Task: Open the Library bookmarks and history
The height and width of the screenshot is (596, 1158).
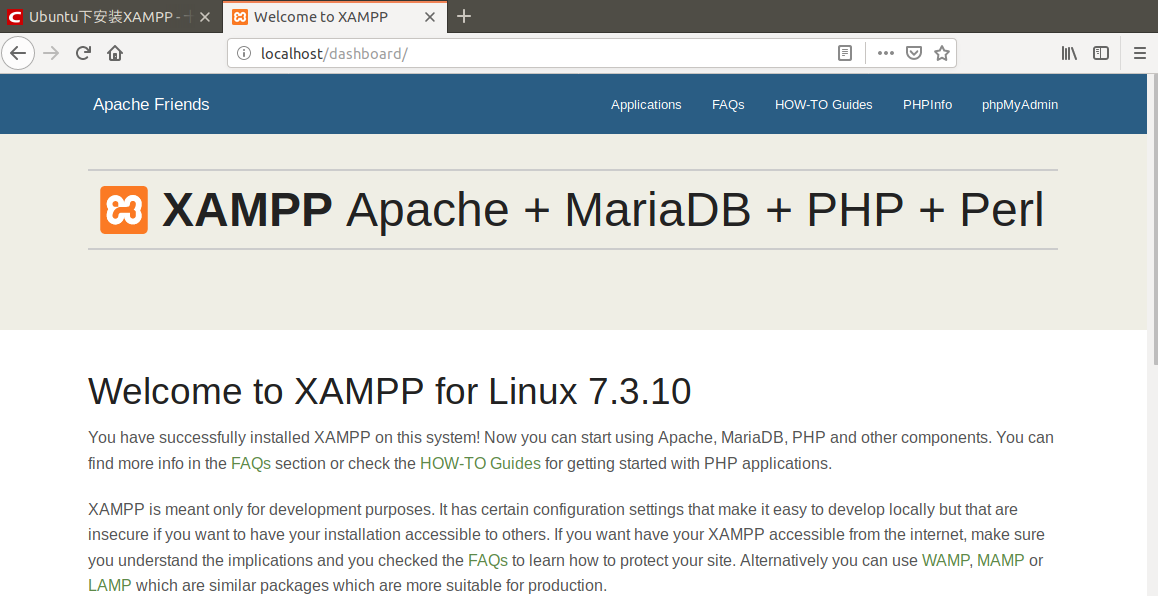Action: tap(1069, 53)
